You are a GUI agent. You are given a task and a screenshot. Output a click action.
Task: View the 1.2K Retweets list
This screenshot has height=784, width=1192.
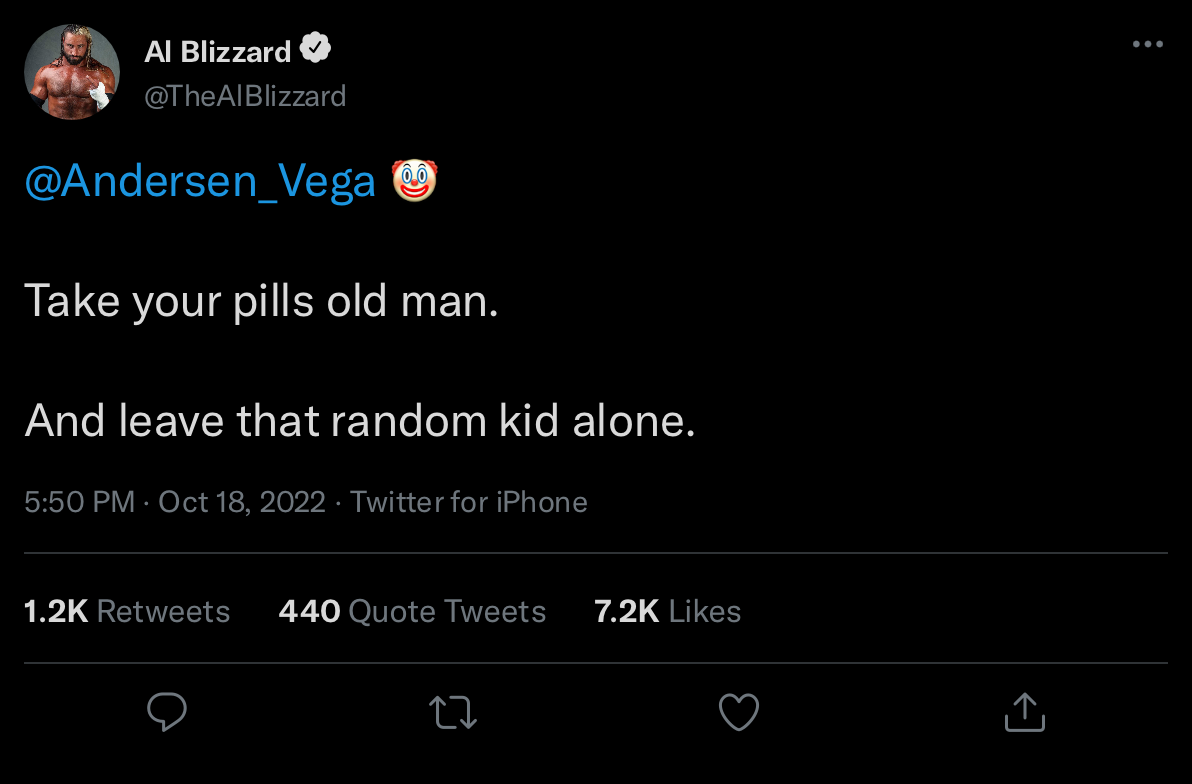[127, 611]
